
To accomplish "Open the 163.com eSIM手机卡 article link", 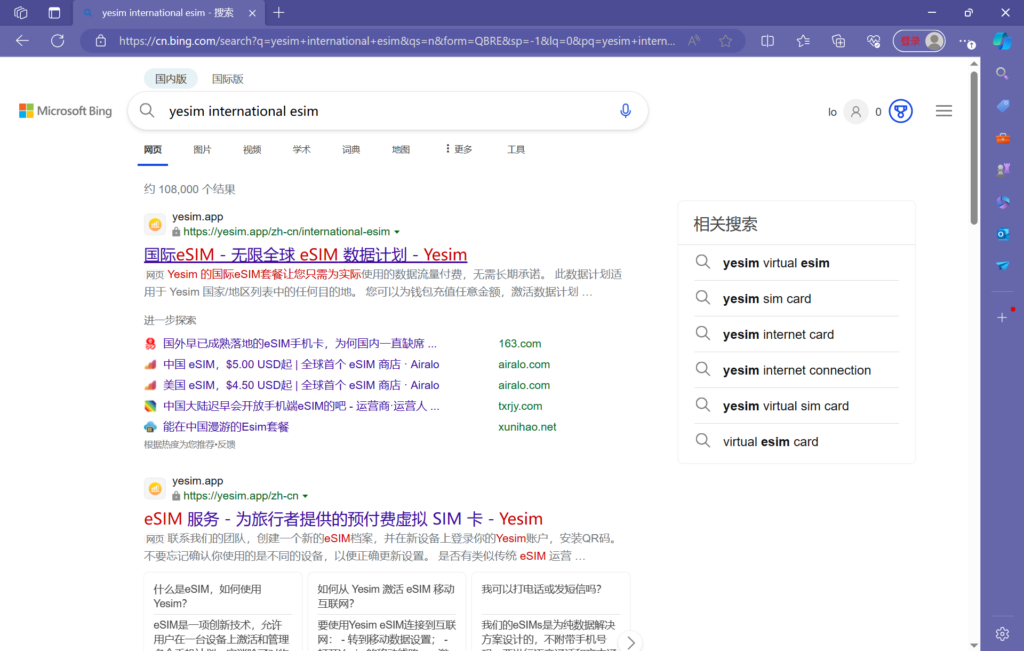I will 300,343.
